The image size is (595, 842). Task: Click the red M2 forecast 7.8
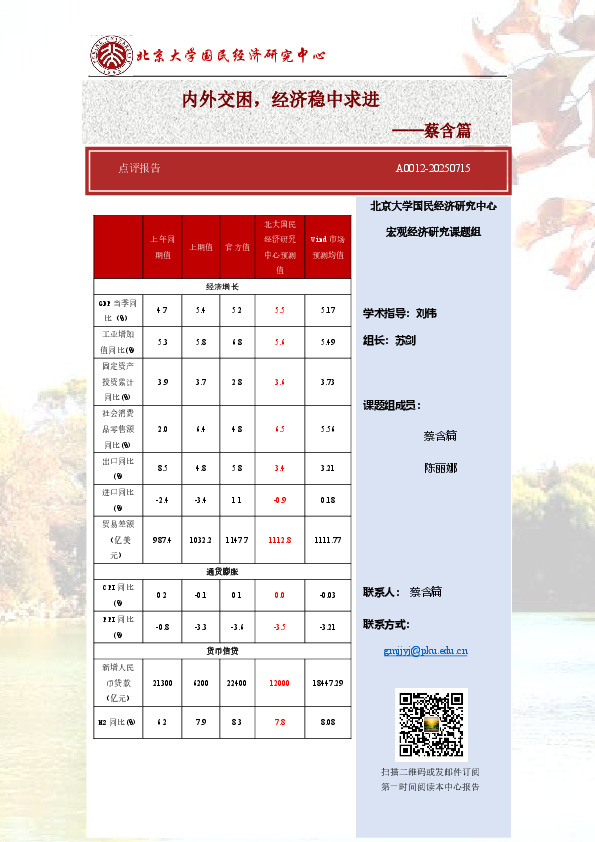[x=280, y=722]
